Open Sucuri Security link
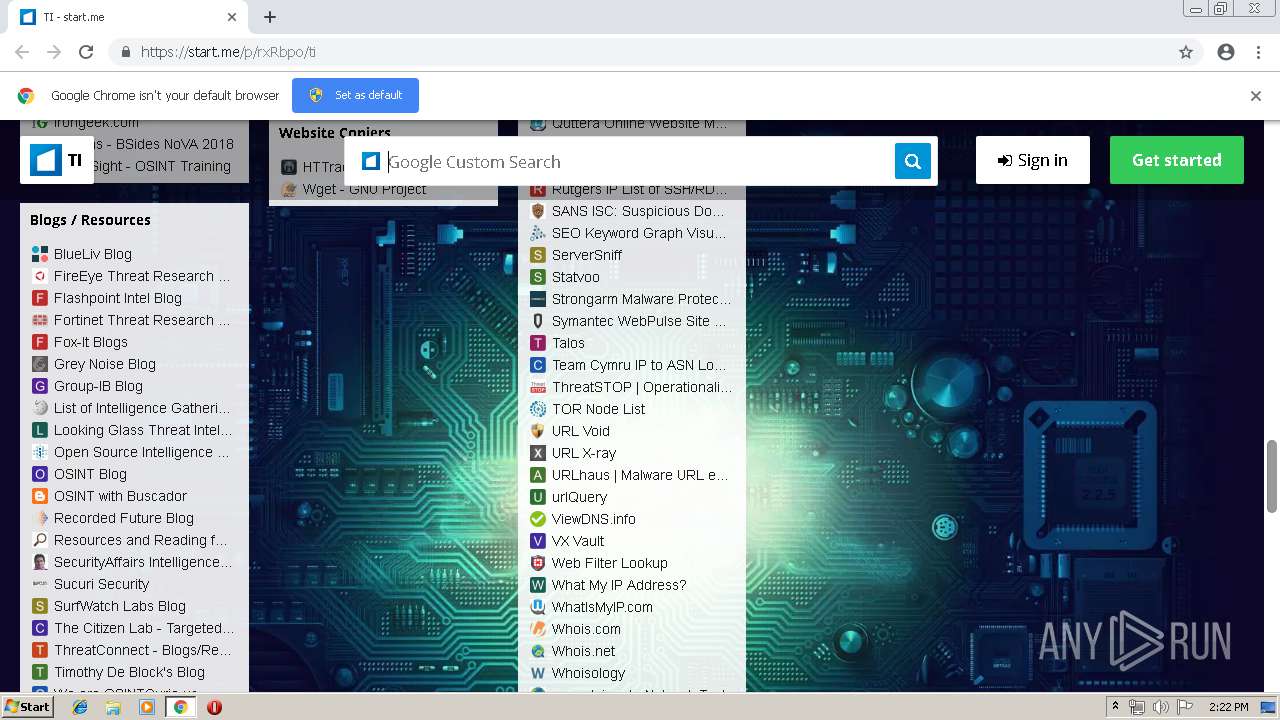The image size is (1280, 720). (101, 584)
